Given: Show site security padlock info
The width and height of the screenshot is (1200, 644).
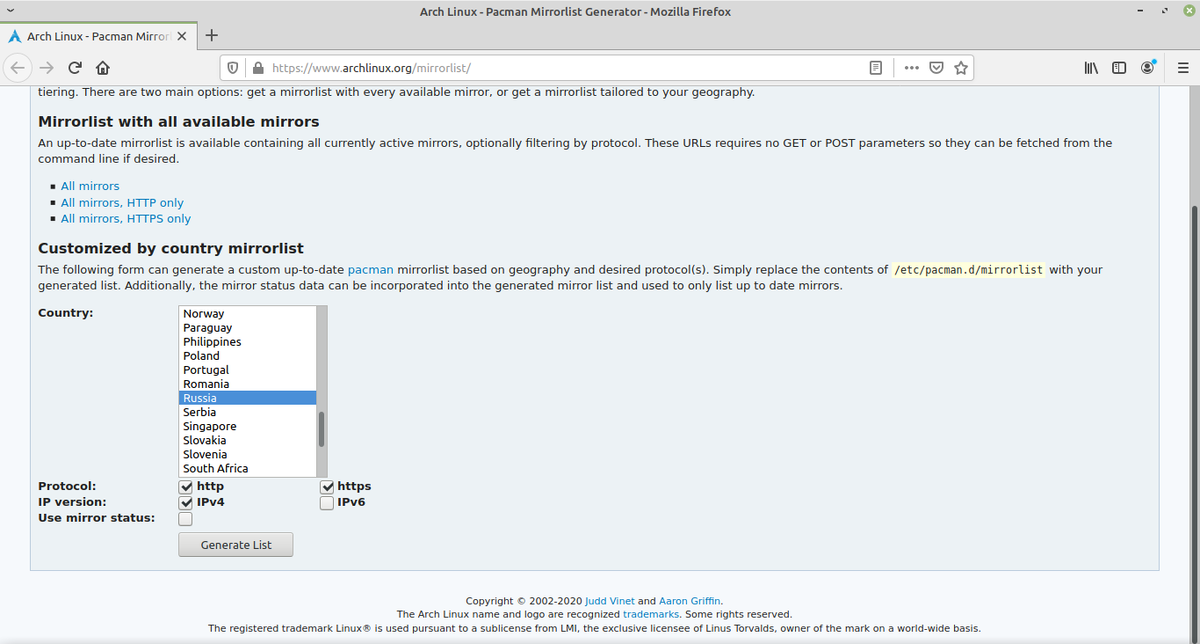Looking at the screenshot, I should [x=257, y=69].
